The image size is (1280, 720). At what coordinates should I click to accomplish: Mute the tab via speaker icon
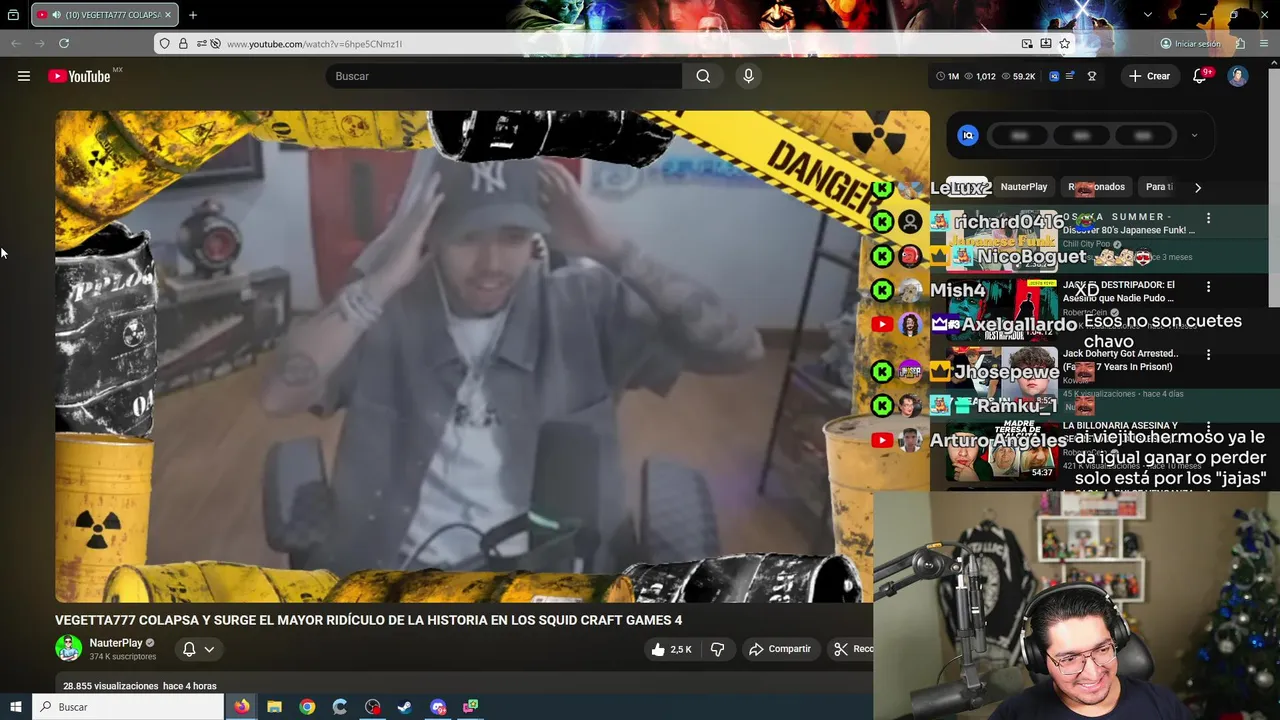pyautogui.click(x=55, y=15)
